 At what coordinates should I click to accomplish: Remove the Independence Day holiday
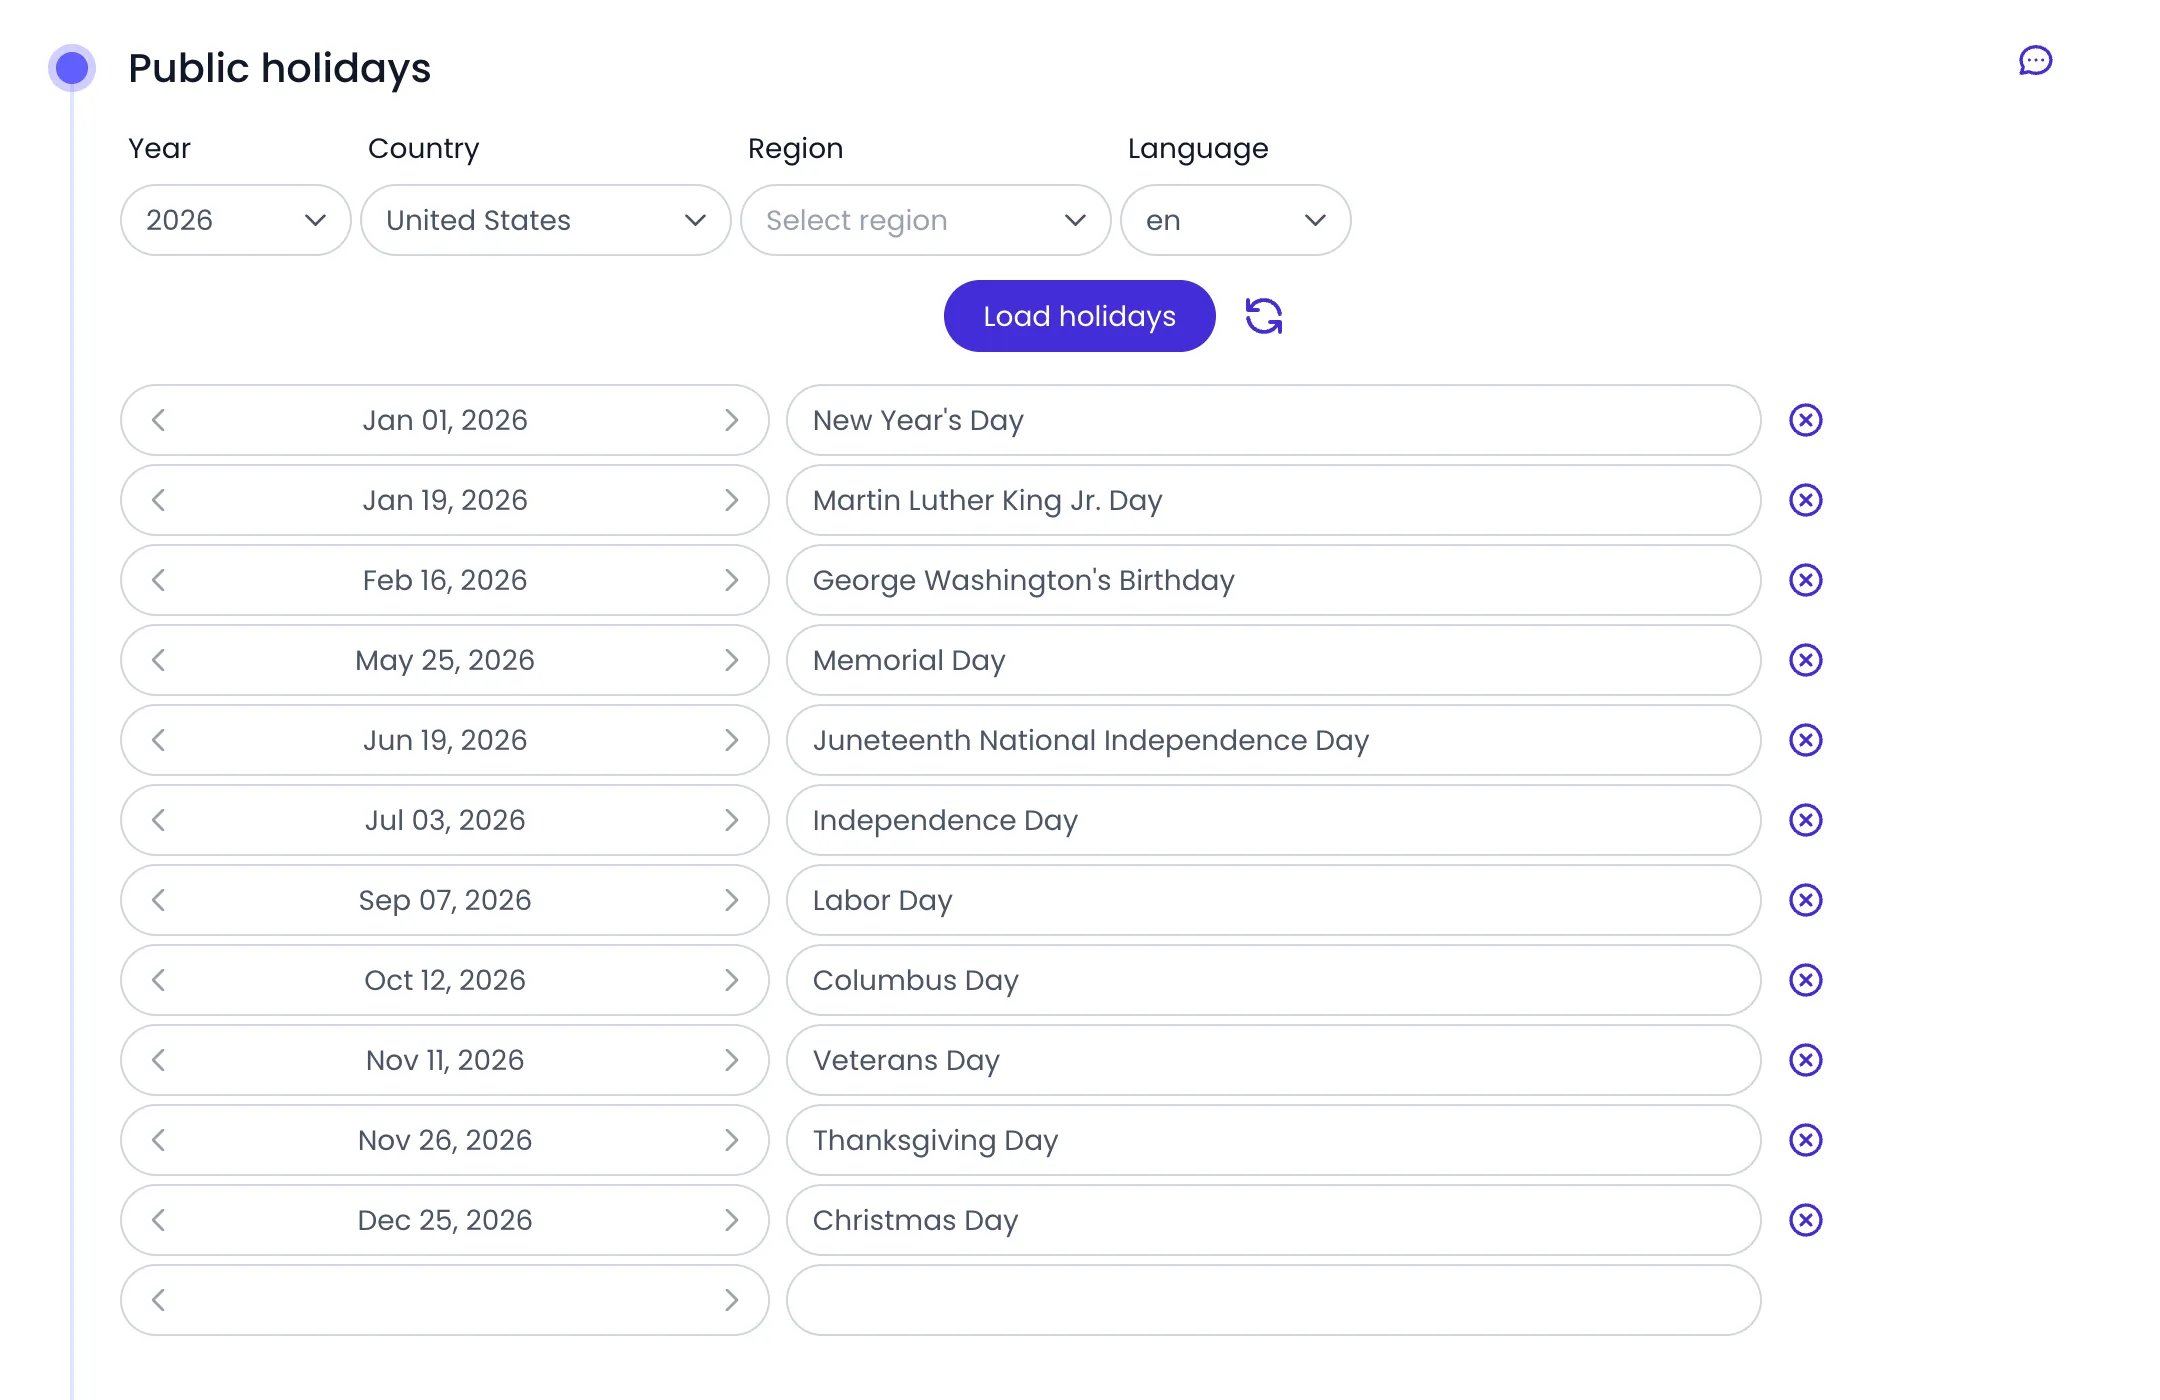pyautogui.click(x=1805, y=820)
